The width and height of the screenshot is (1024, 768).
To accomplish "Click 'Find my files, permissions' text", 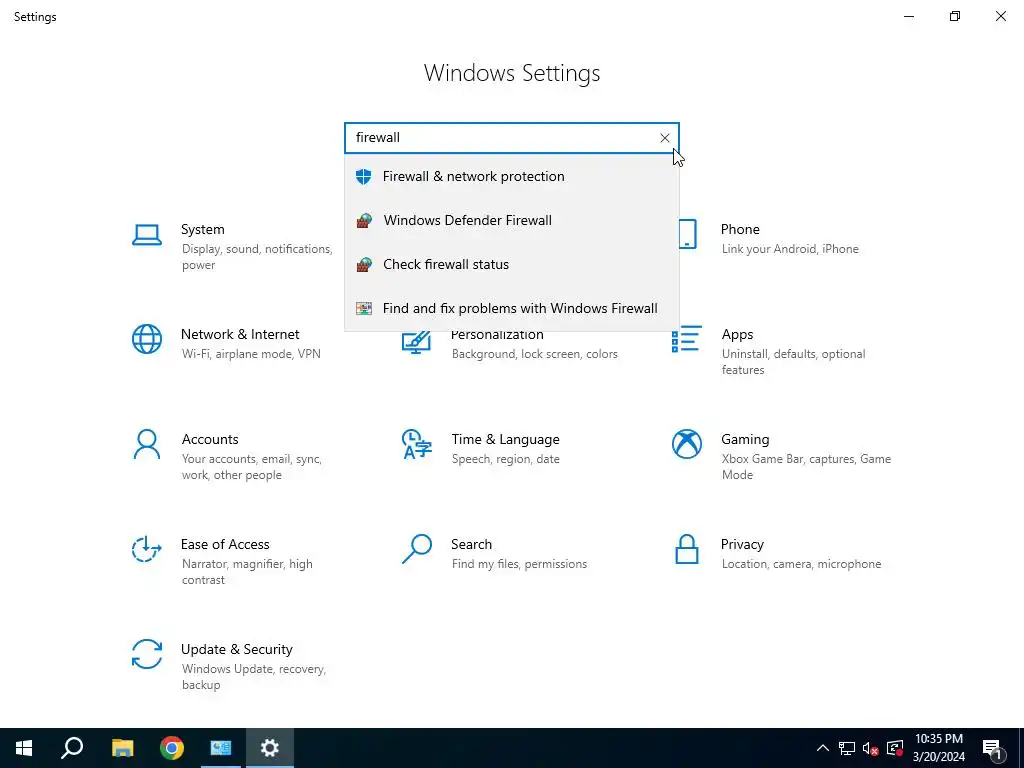I will pyautogui.click(x=519, y=564).
